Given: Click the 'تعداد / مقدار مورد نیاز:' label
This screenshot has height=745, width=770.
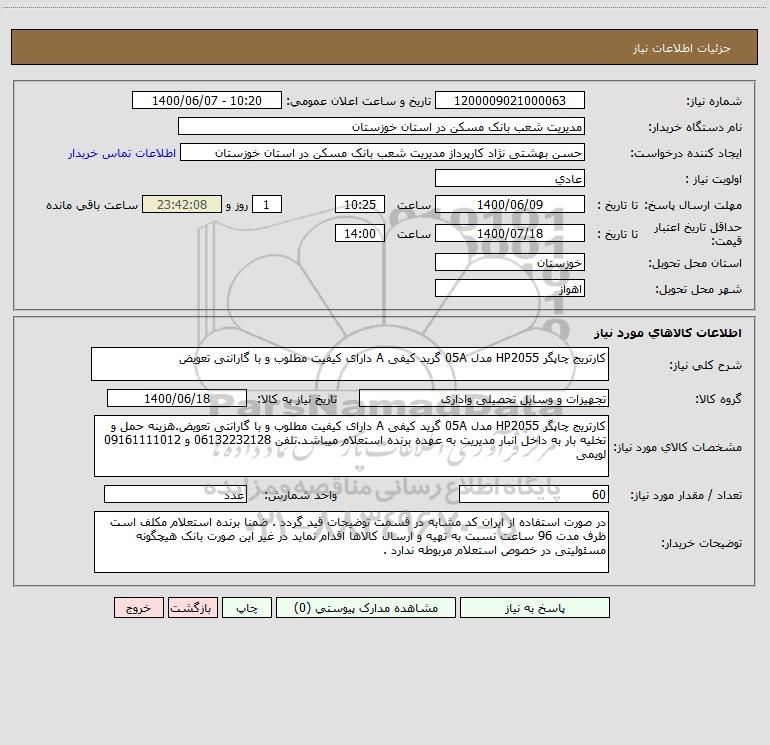Looking at the screenshot, I should [x=686, y=496].
